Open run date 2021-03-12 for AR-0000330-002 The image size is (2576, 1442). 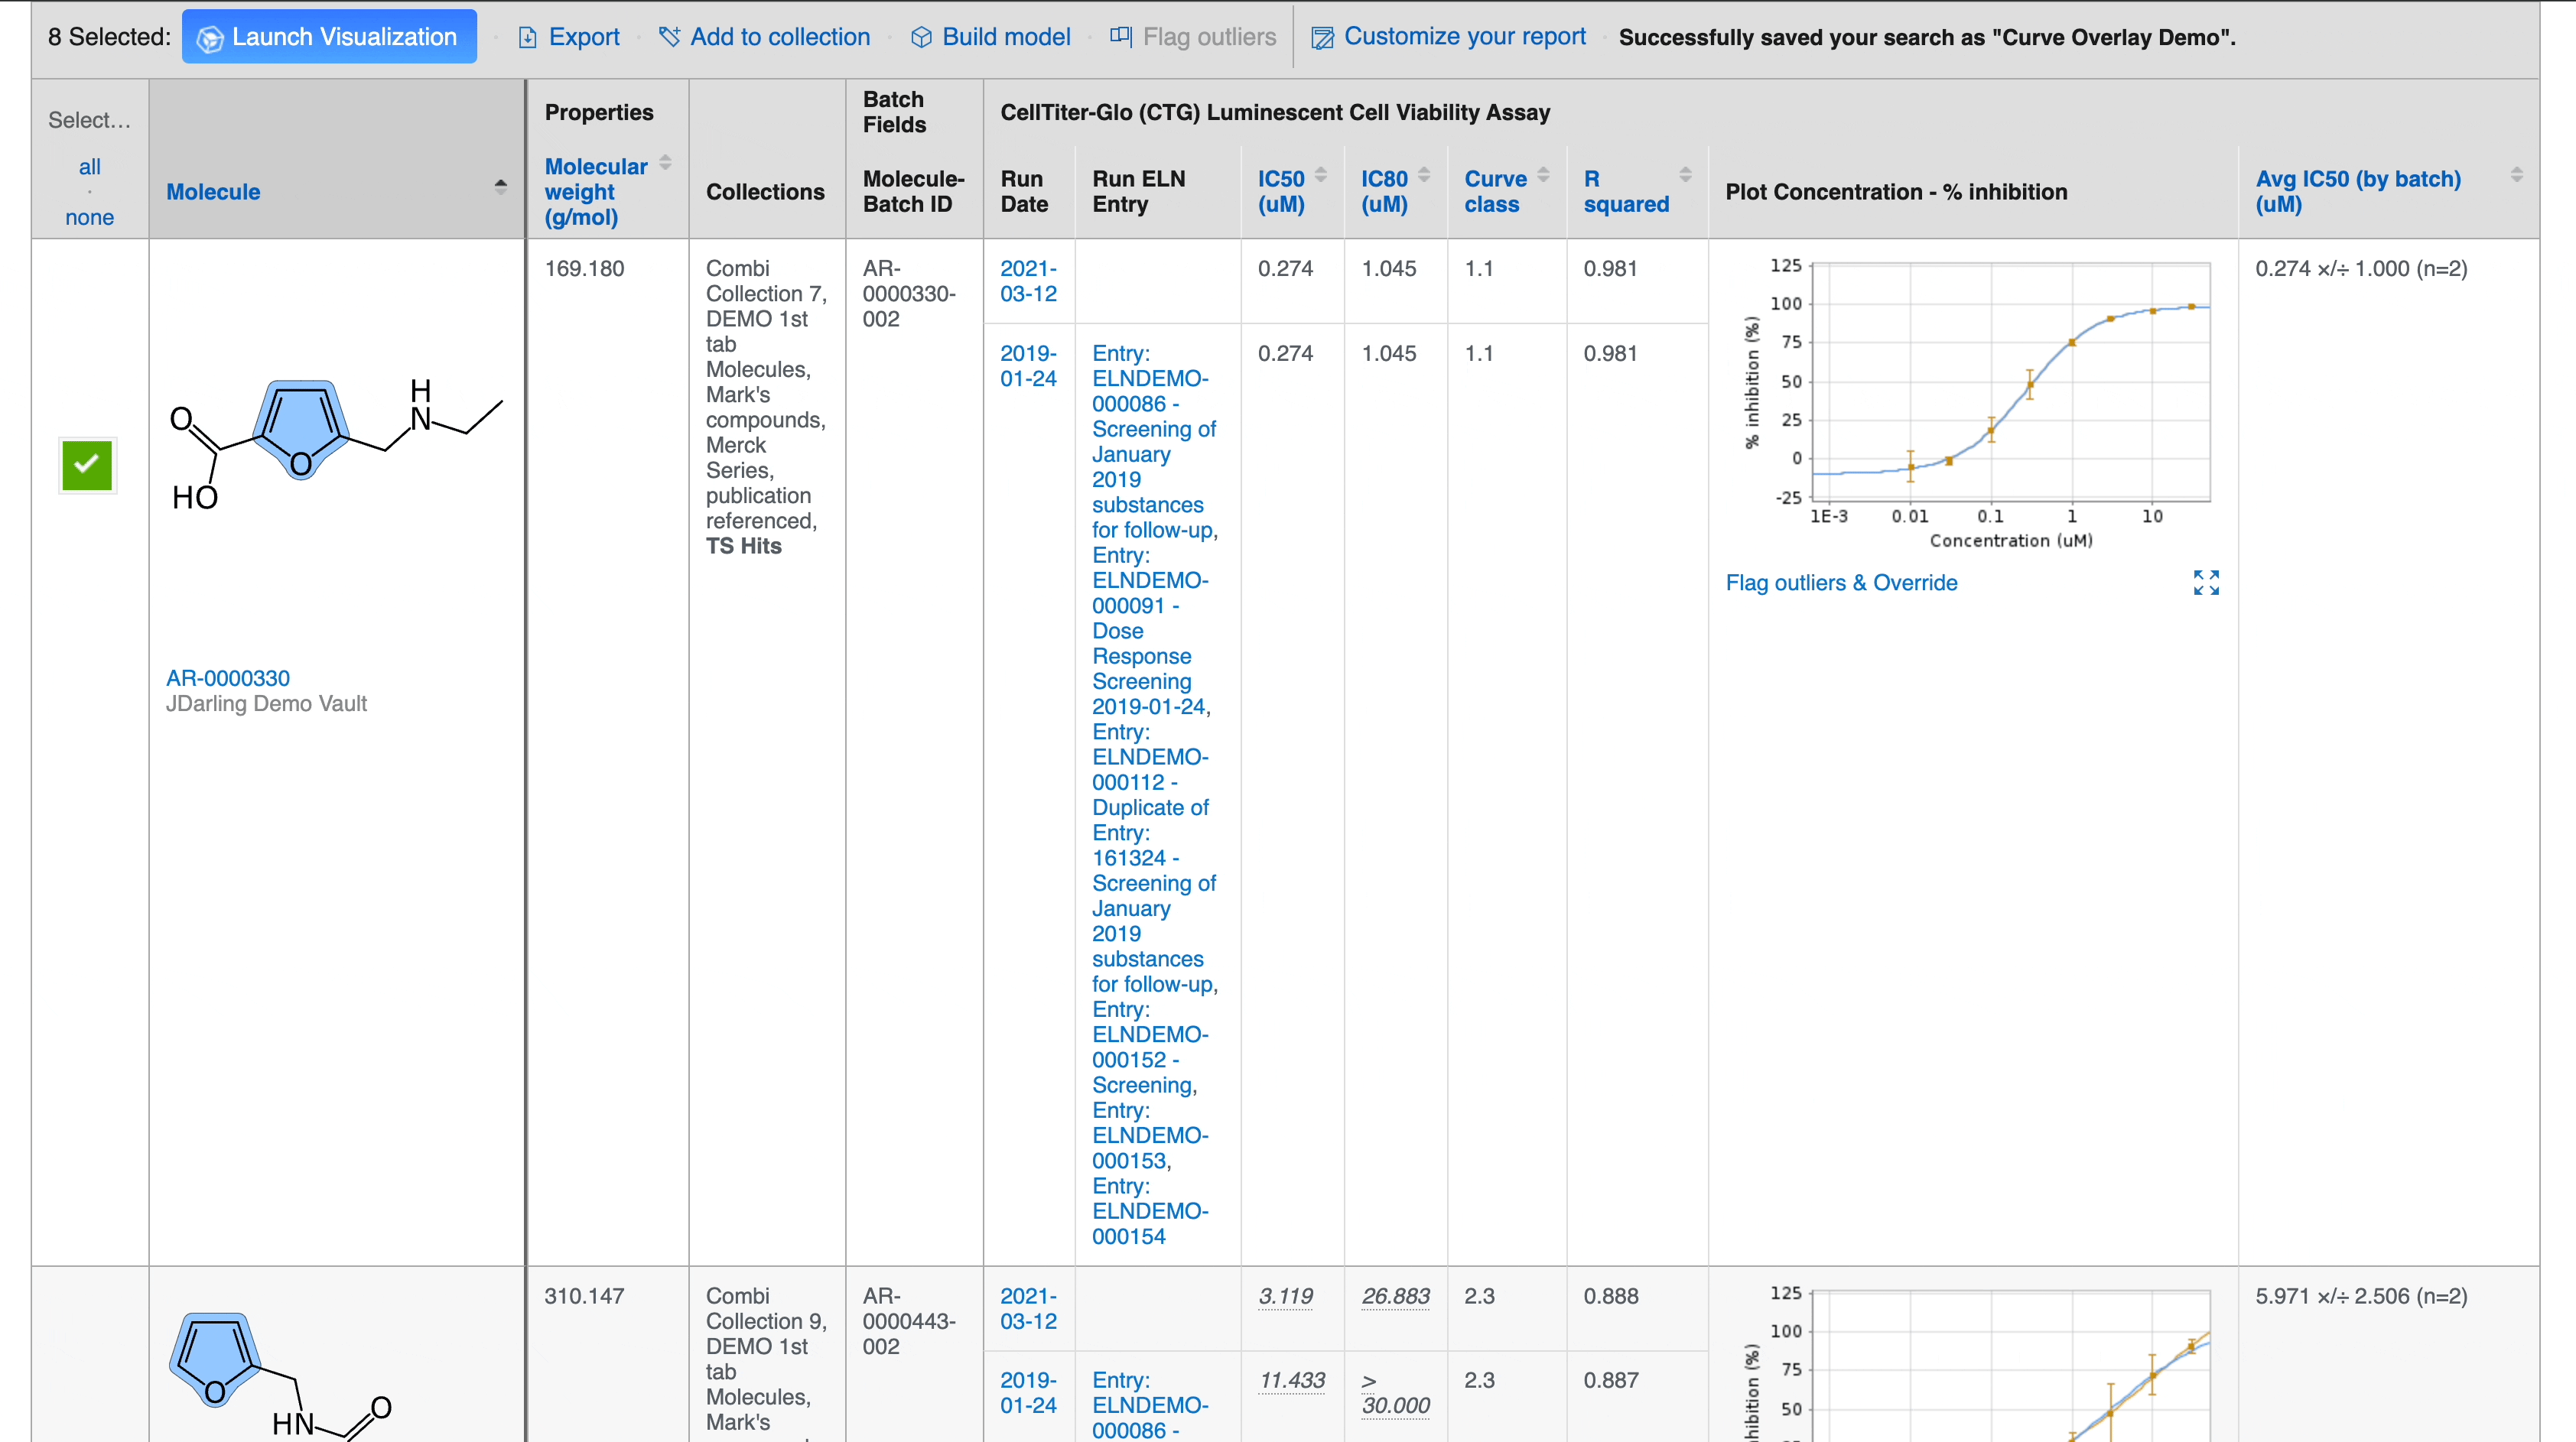pos(1028,281)
